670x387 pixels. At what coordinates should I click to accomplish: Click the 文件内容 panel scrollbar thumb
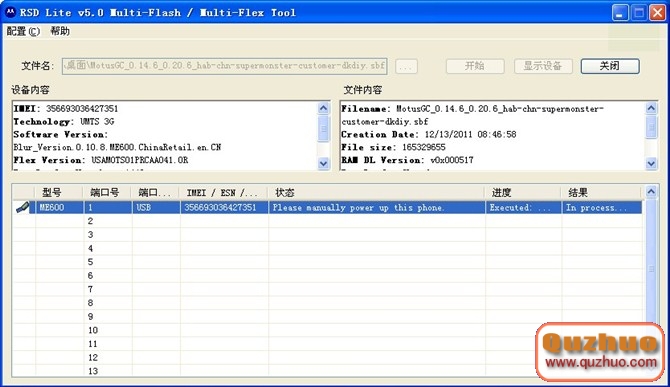point(651,126)
